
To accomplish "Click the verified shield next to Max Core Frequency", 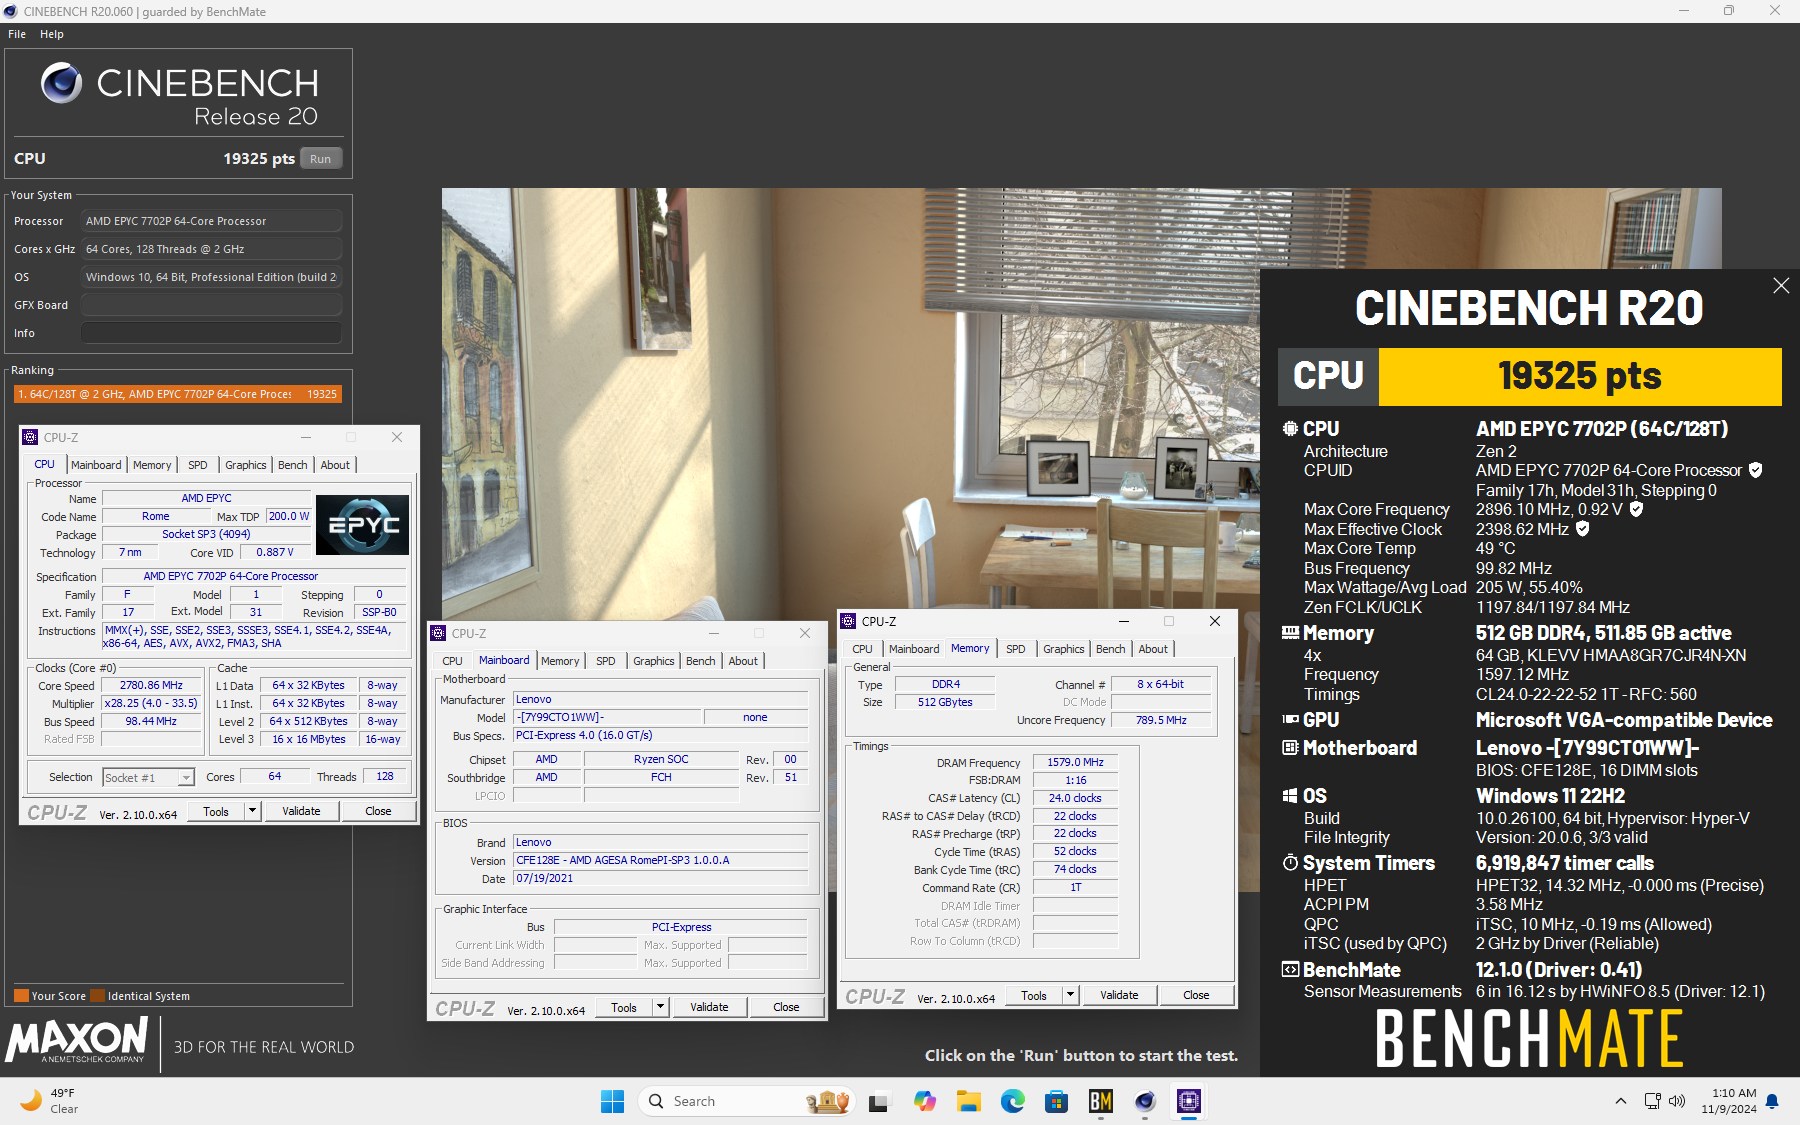I will (1636, 509).
